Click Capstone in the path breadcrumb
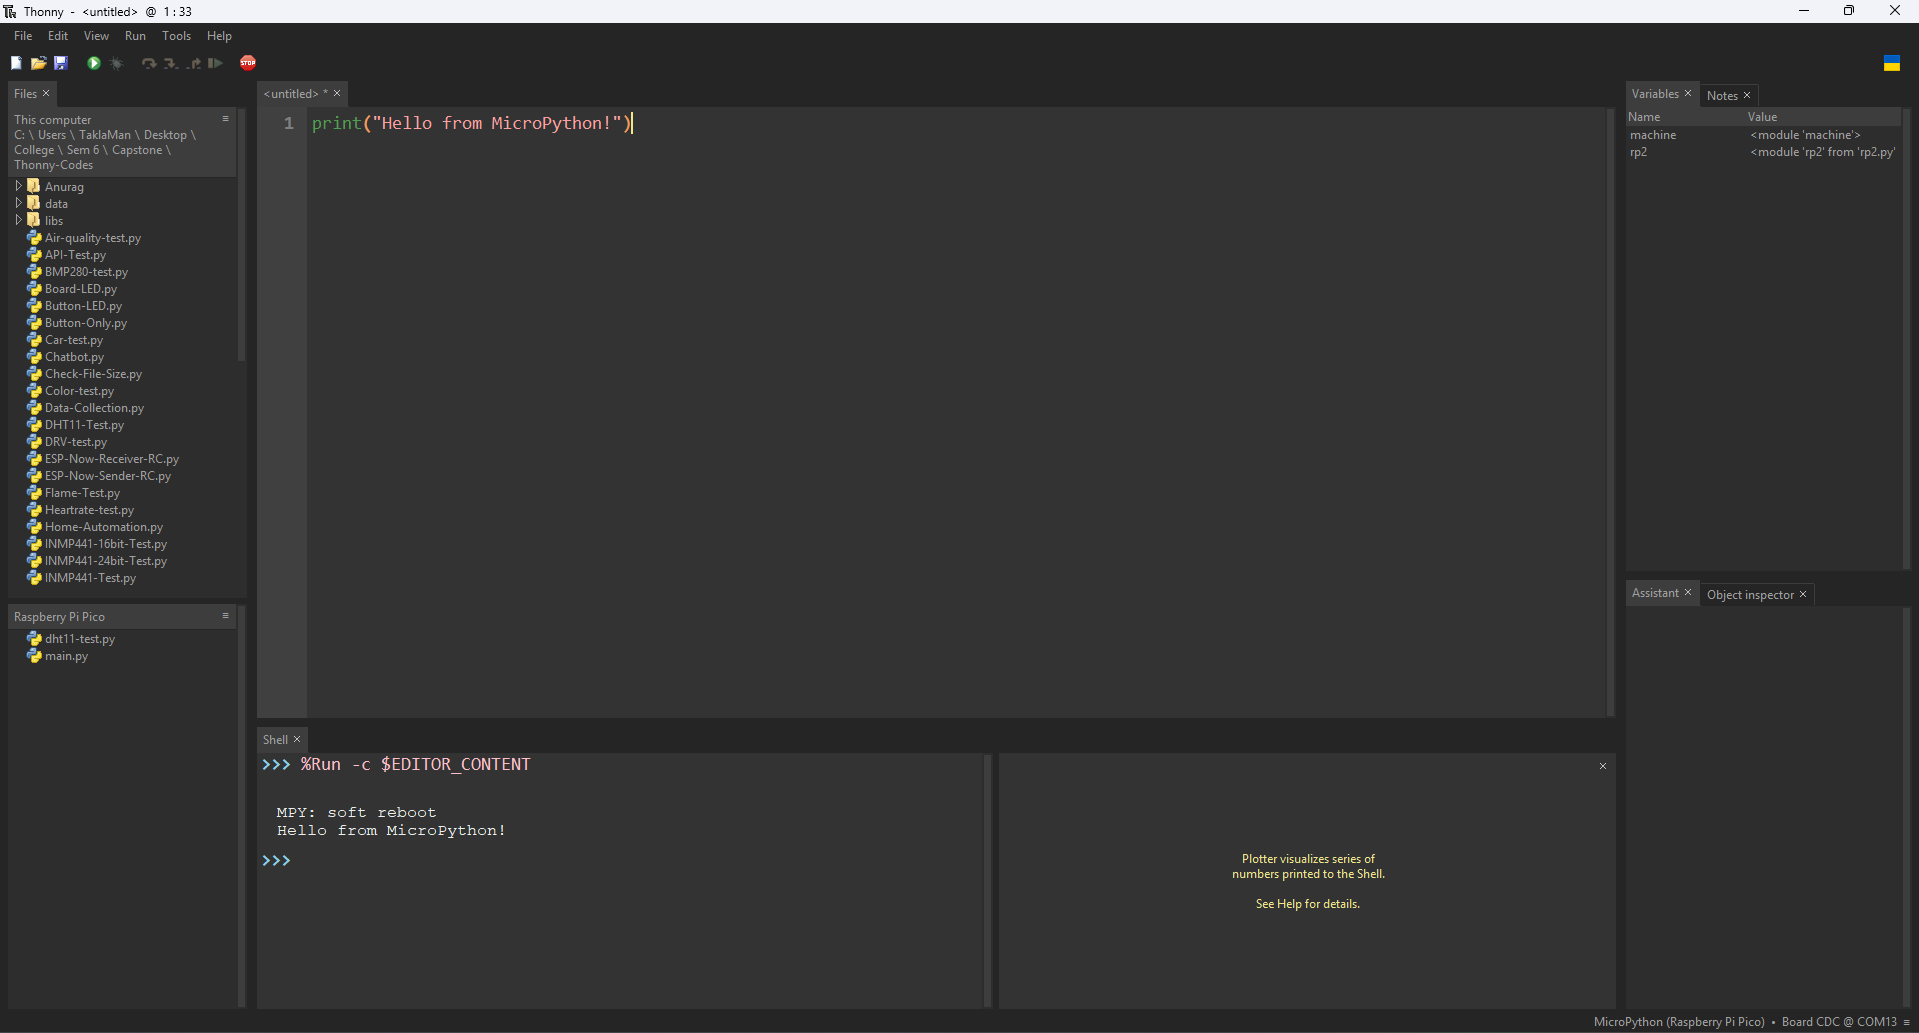The width and height of the screenshot is (1919, 1033). [137, 150]
